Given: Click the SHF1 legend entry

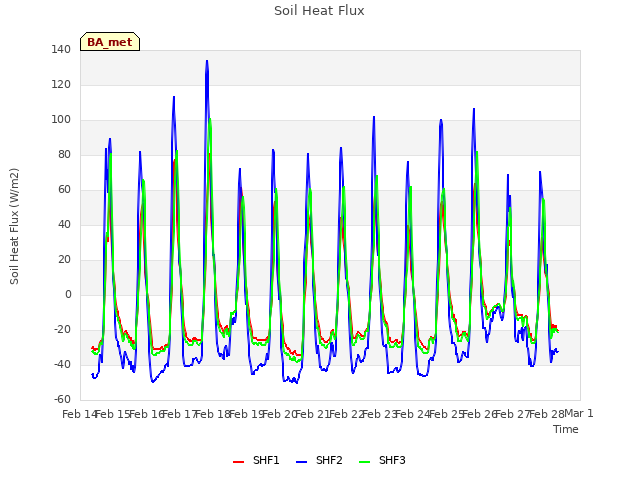Looking at the screenshot, I should pos(256,460).
